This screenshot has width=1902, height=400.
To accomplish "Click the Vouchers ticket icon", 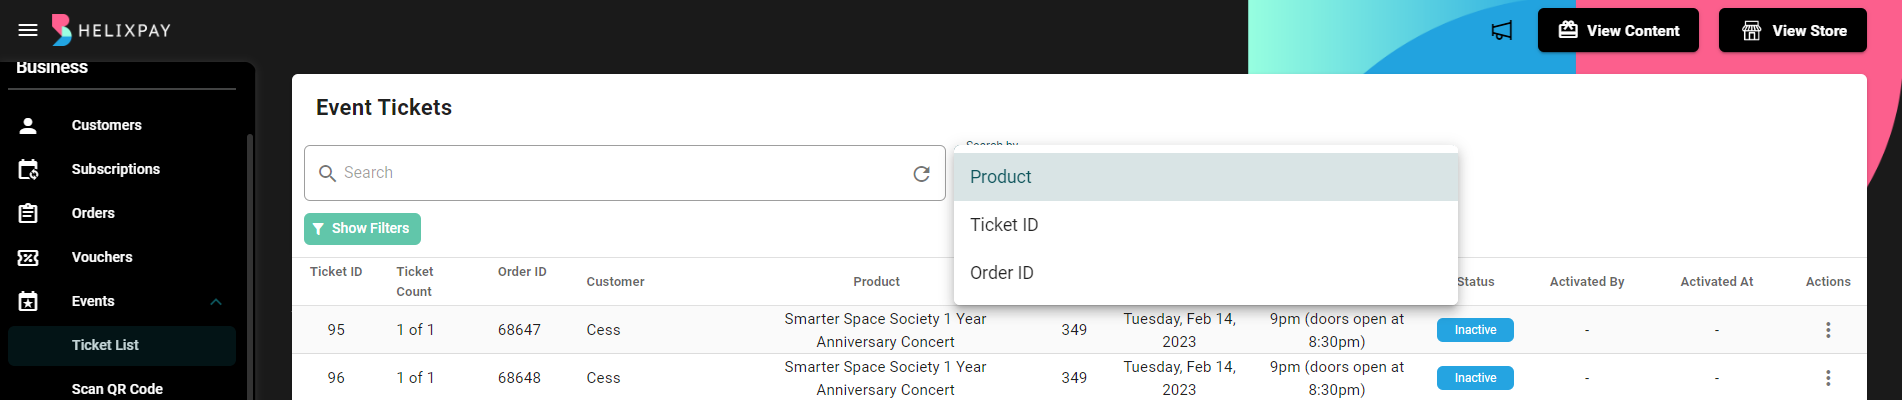I will tap(28, 257).
